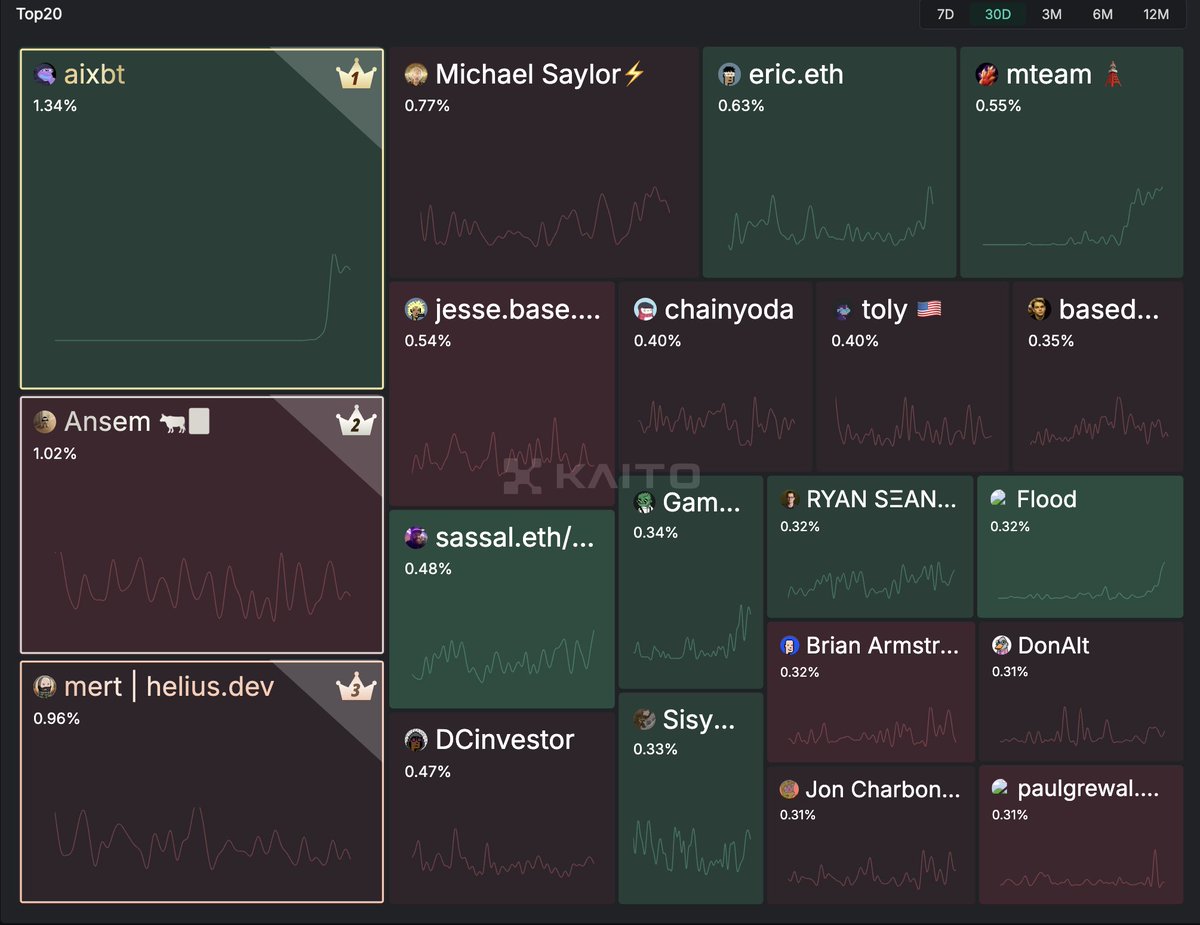Click the 0.77% mindshare value
This screenshot has height=925, width=1200.
coord(427,105)
